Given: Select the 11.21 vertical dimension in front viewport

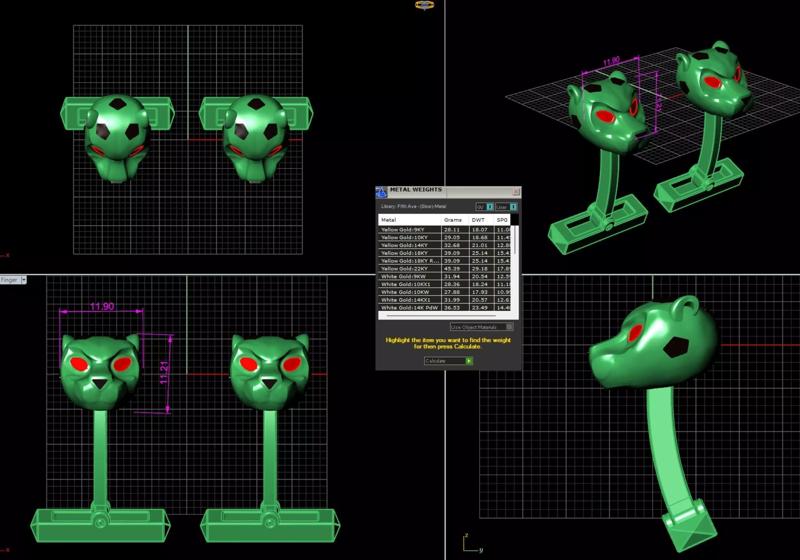Looking at the screenshot, I should pyautogui.click(x=164, y=372).
